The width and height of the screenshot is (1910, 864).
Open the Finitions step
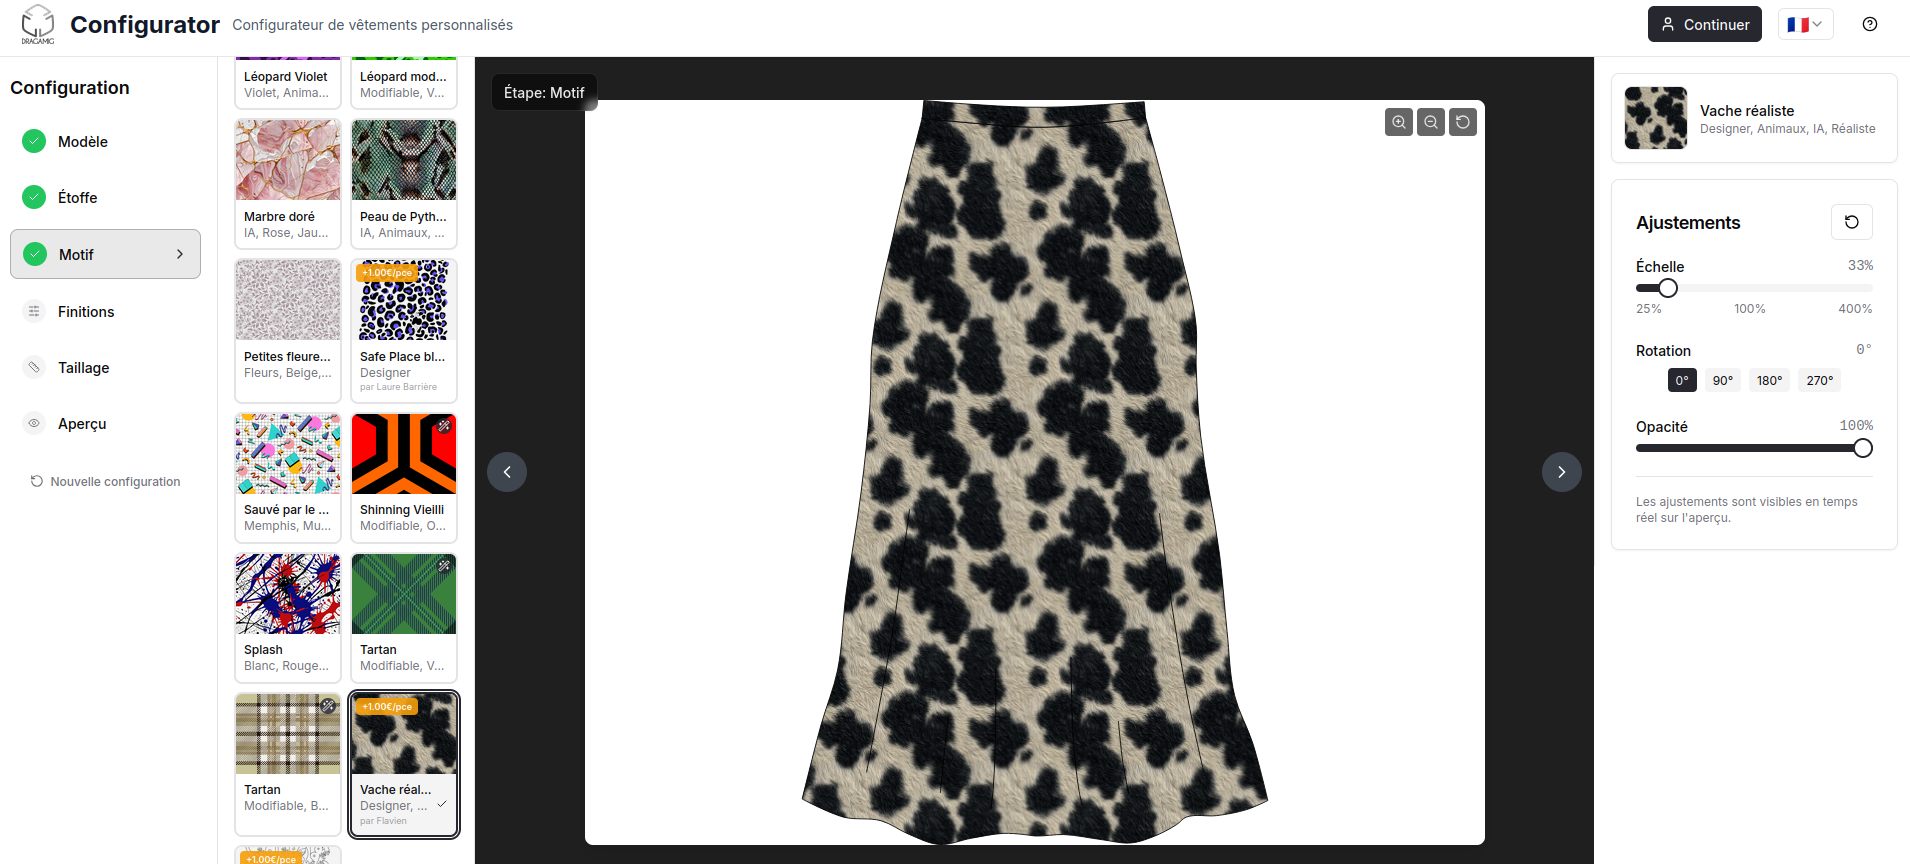tap(105, 312)
